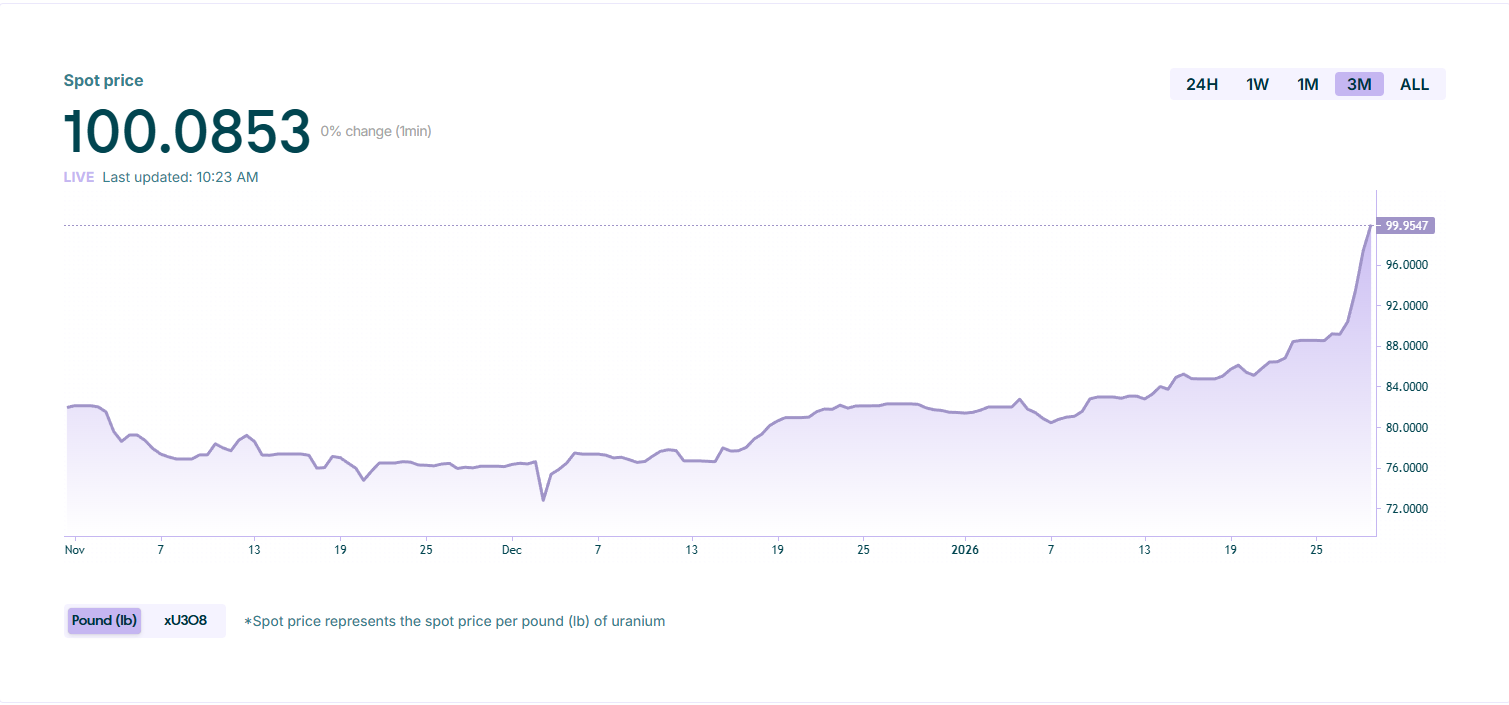This screenshot has height=705, width=1509.
Task: Click the highlighted 3M range tab
Action: tap(1358, 84)
